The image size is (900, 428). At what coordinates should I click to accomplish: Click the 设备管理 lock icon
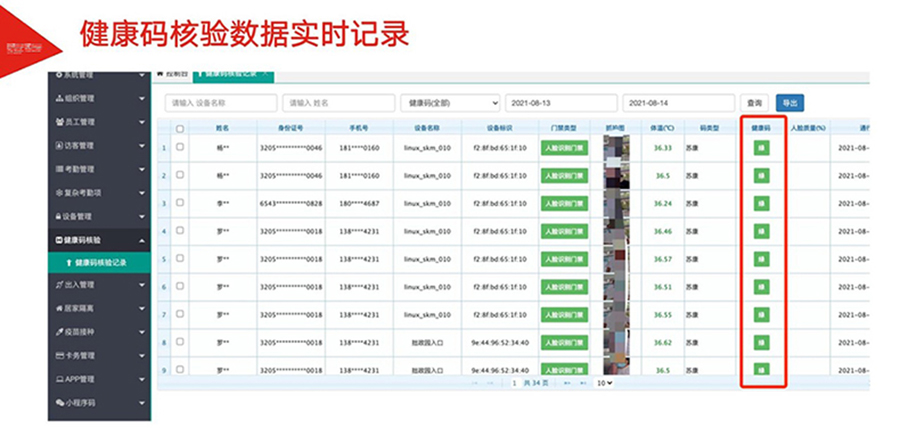point(59,216)
